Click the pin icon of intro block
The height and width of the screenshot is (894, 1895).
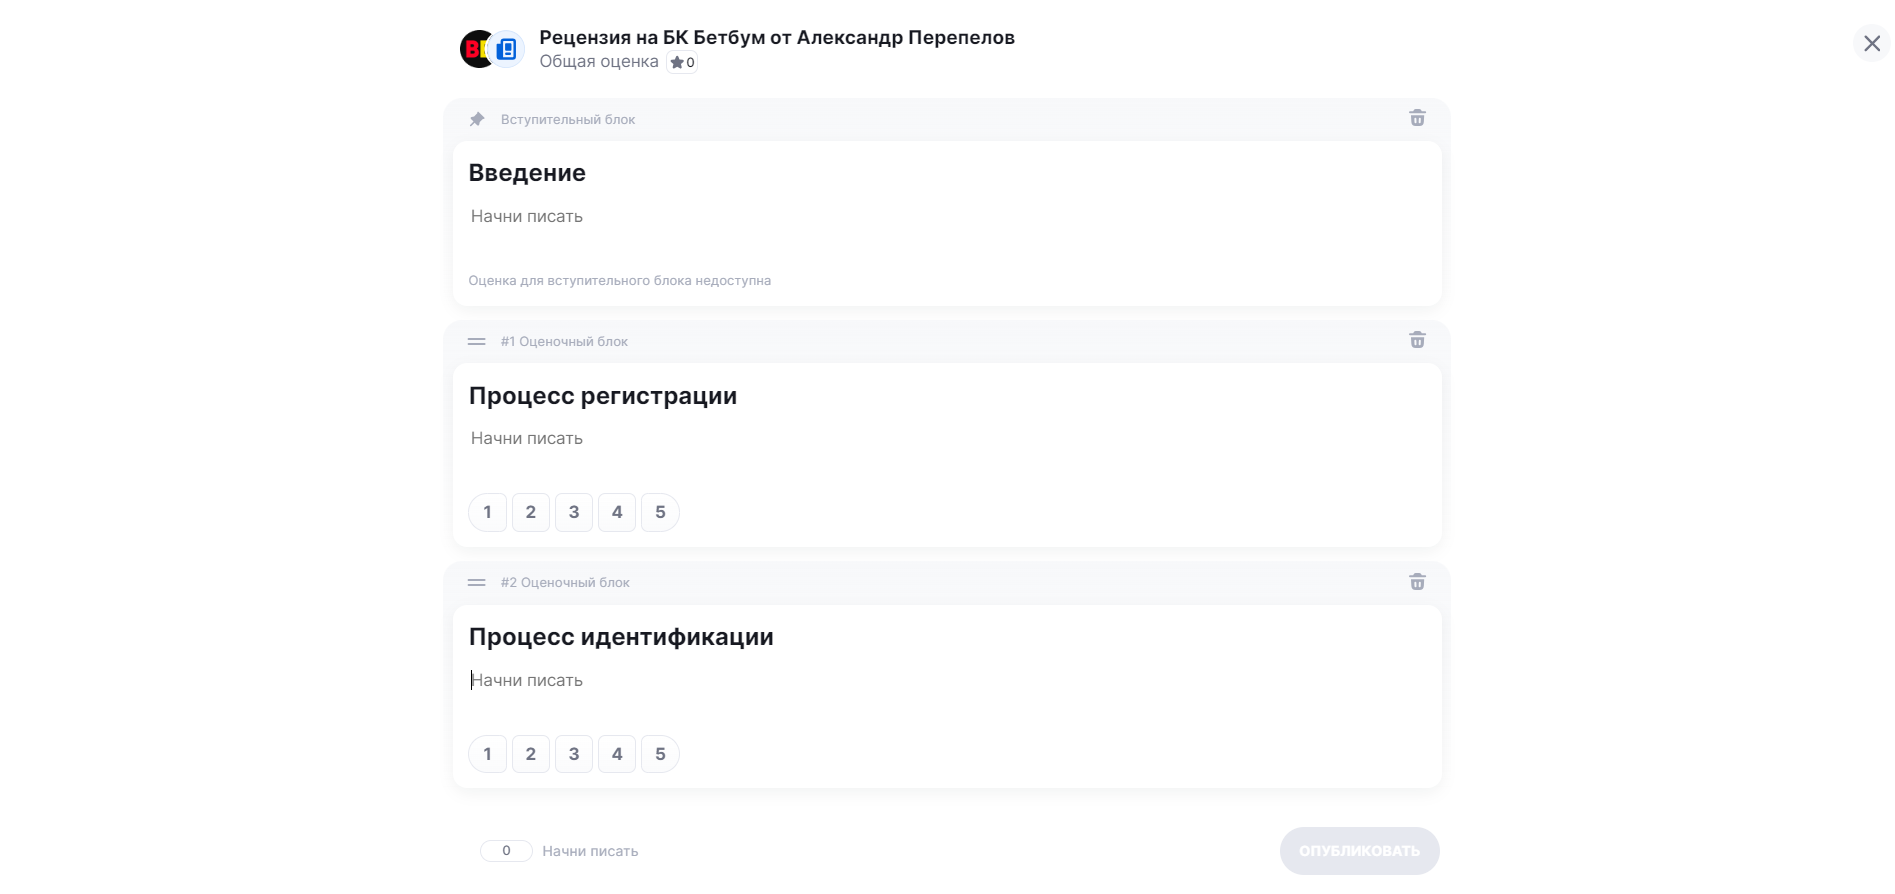pos(477,119)
